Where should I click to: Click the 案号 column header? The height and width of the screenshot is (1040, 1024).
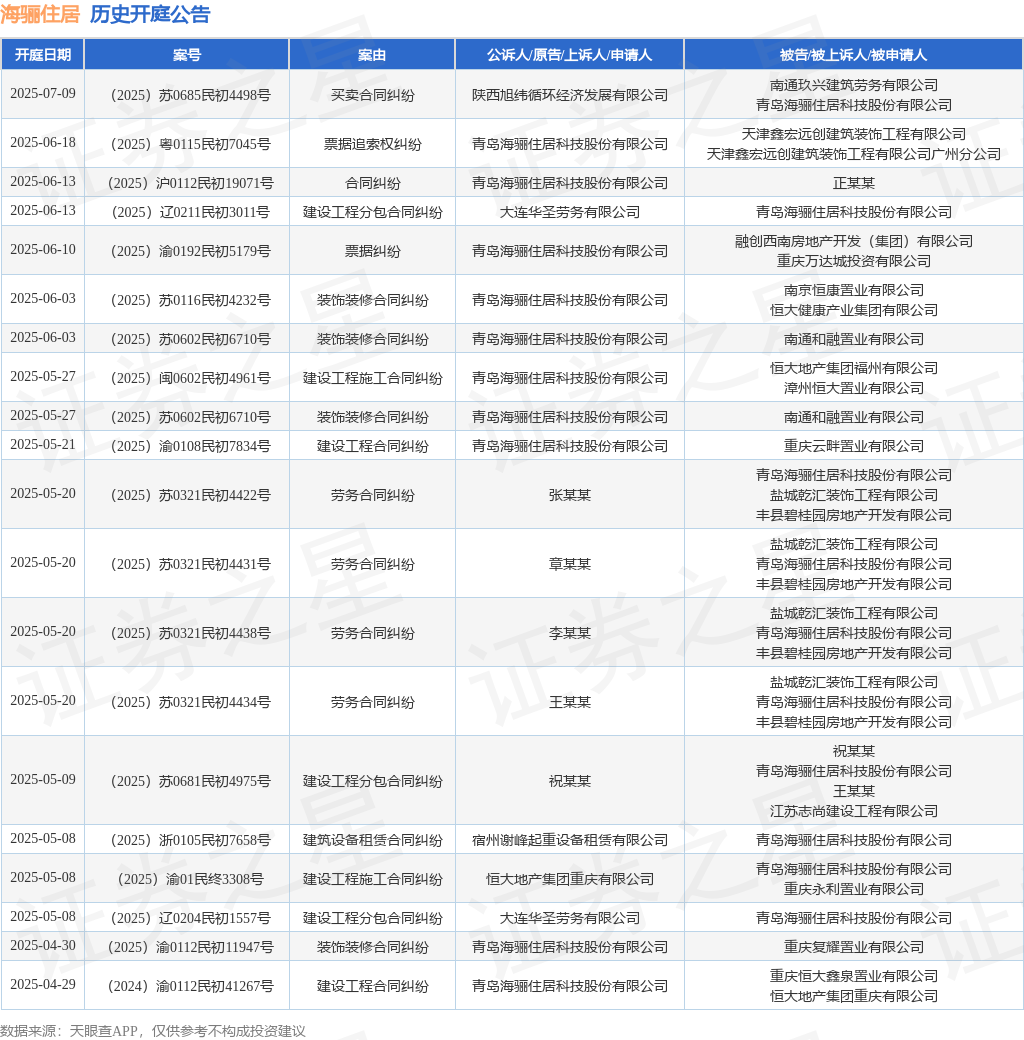(x=186, y=54)
